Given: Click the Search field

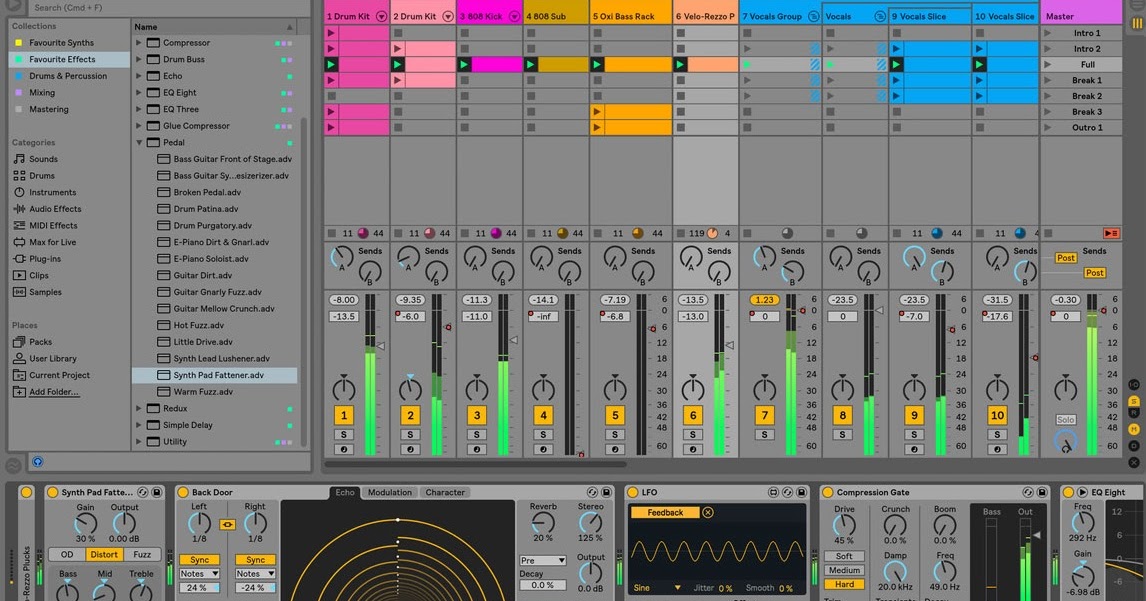Looking at the screenshot, I should tap(168, 8).
